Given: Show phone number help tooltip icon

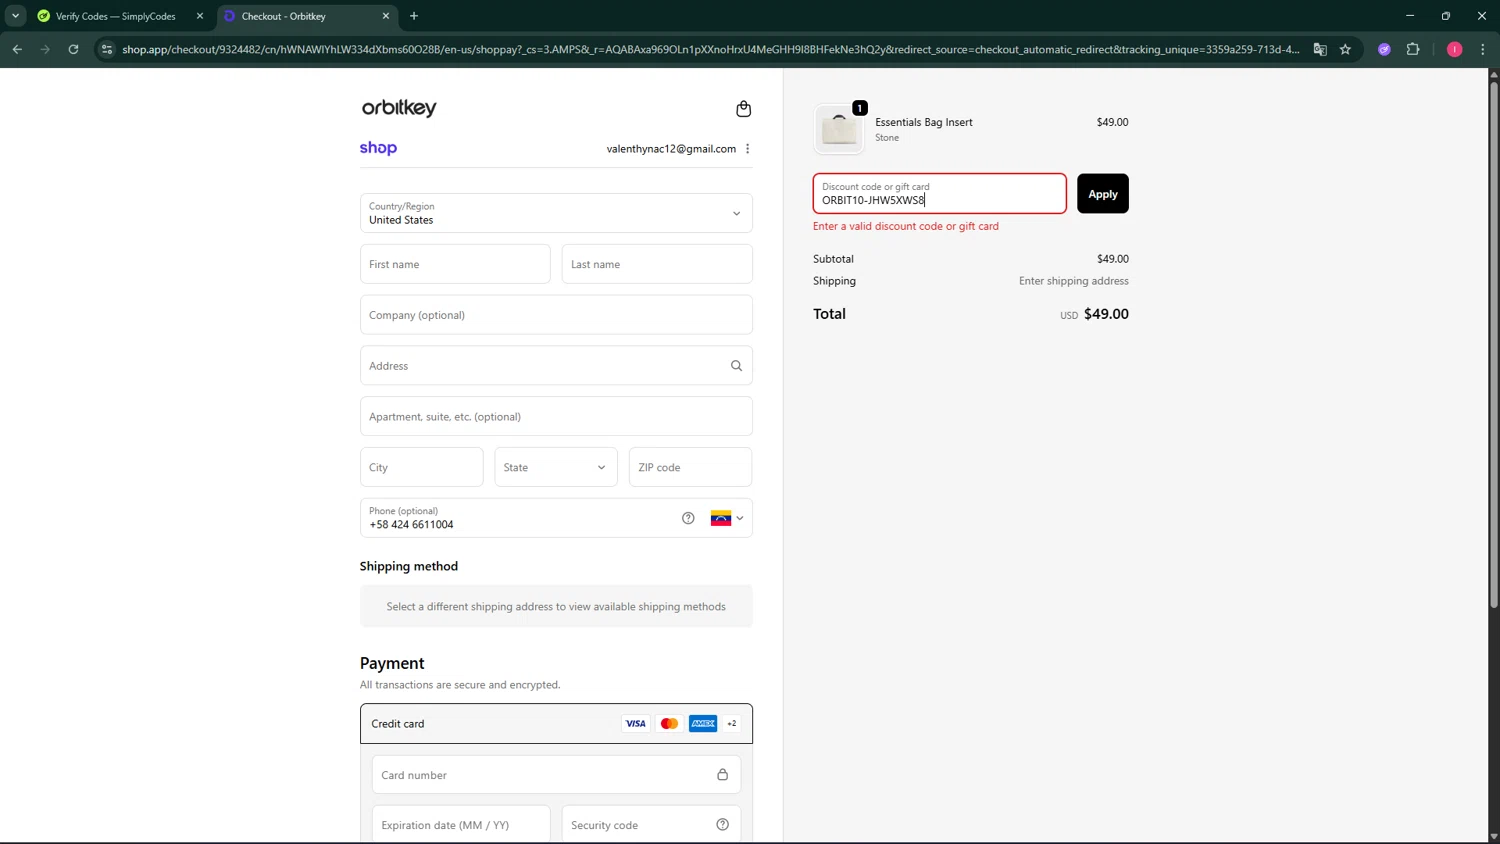Looking at the screenshot, I should click(688, 518).
